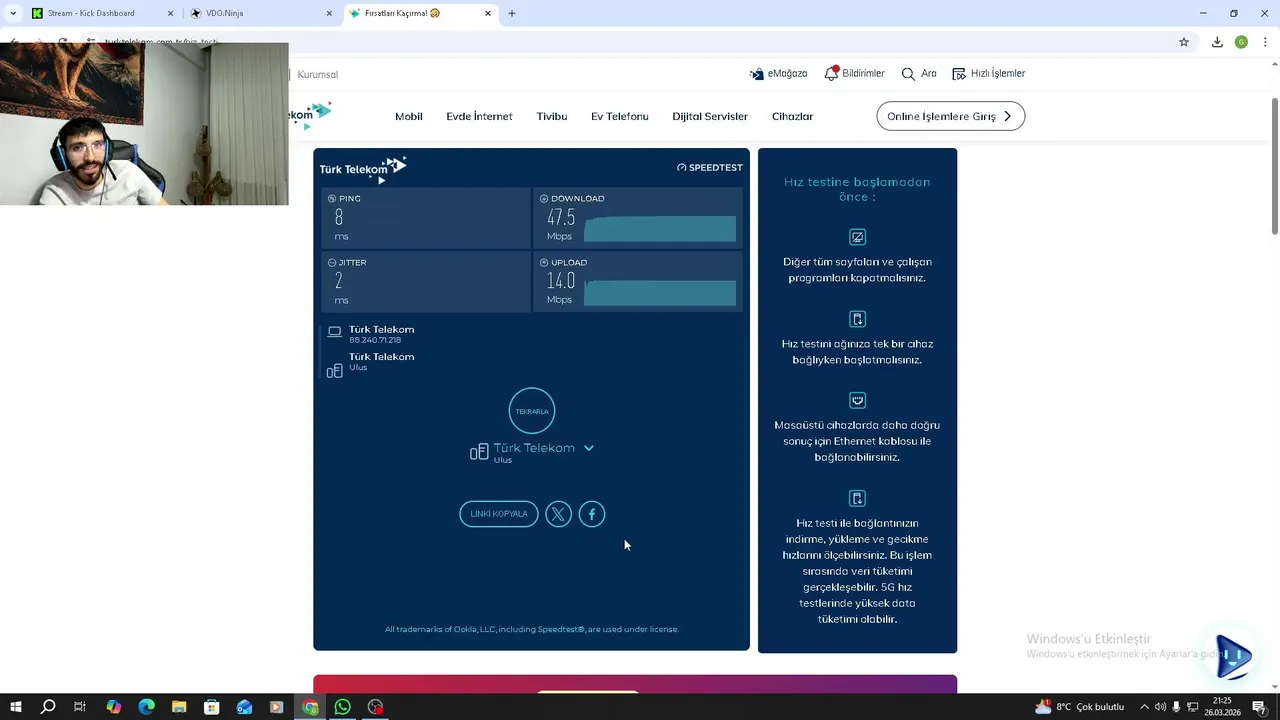The image size is (1280, 720).
Task: Open the Chrome profile avatar
Action: click(1241, 42)
